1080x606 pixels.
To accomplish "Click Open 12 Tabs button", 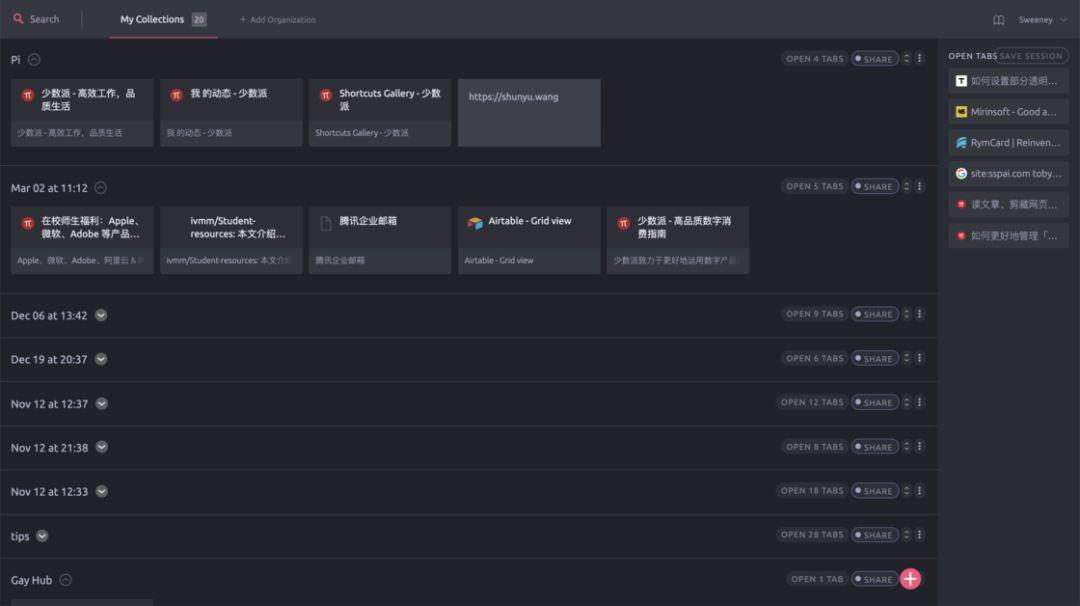I will 811,402.
